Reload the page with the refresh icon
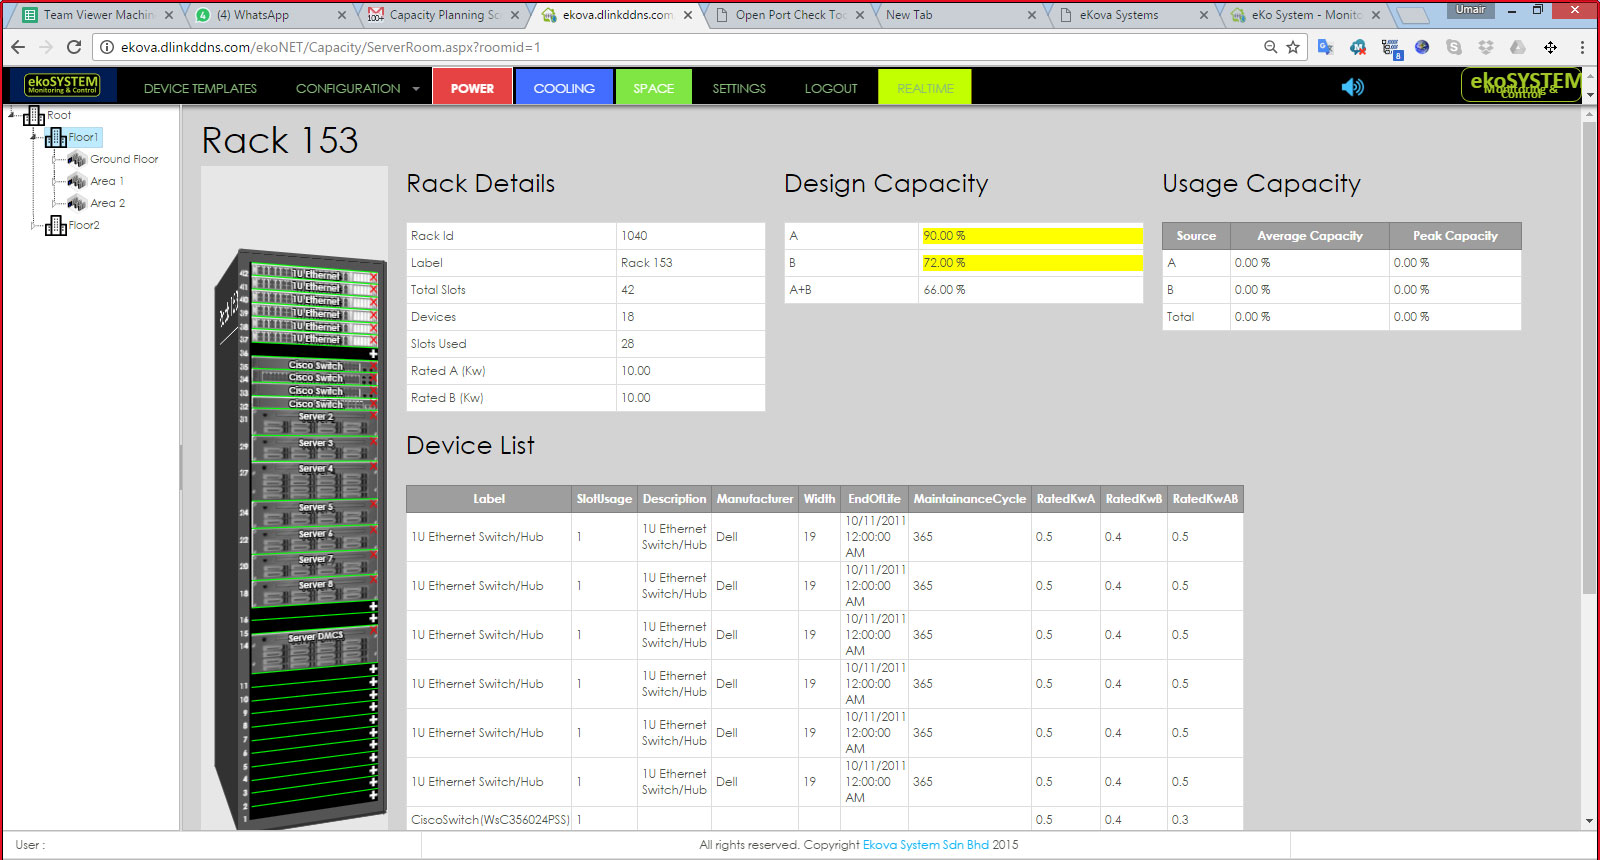 click(x=74, y=47)
